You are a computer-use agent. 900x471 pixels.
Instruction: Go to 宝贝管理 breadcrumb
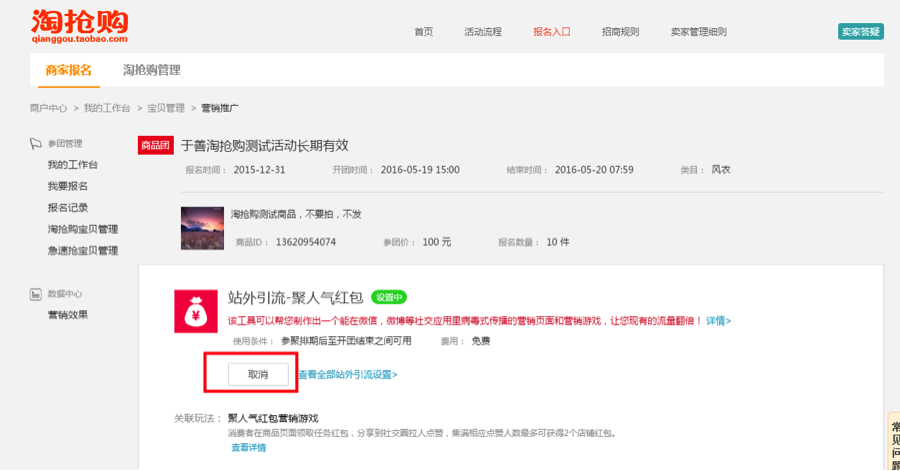166,108
